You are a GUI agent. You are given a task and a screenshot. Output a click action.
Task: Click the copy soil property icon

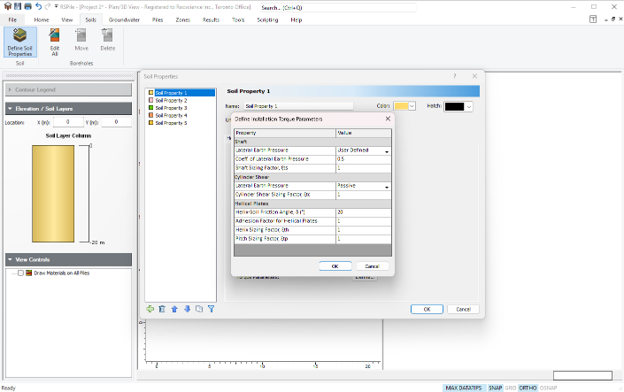[x=199, y=309]
